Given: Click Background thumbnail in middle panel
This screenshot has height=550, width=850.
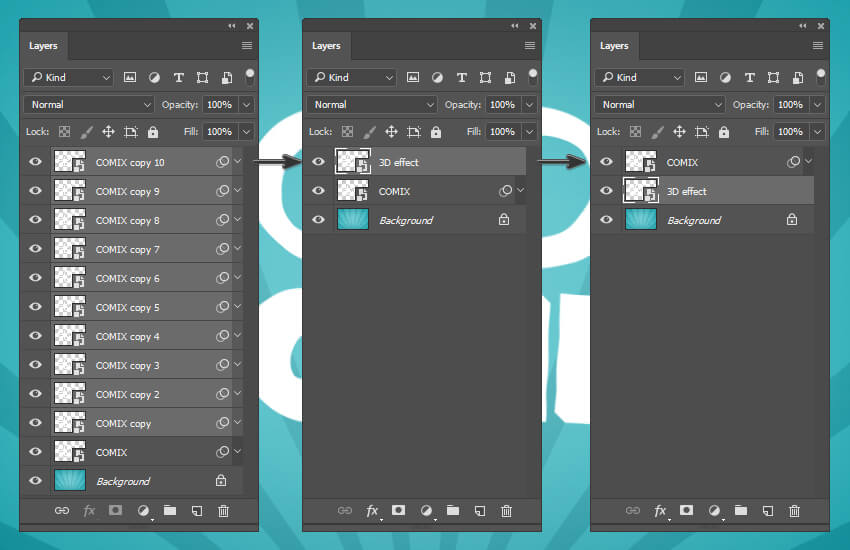Looking at the screenshot, I should coord(353,219).
